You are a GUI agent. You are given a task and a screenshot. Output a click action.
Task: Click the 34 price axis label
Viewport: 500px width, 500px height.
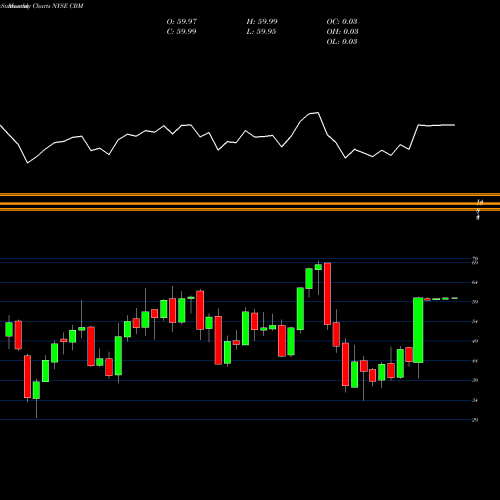[x=475, y=400]
